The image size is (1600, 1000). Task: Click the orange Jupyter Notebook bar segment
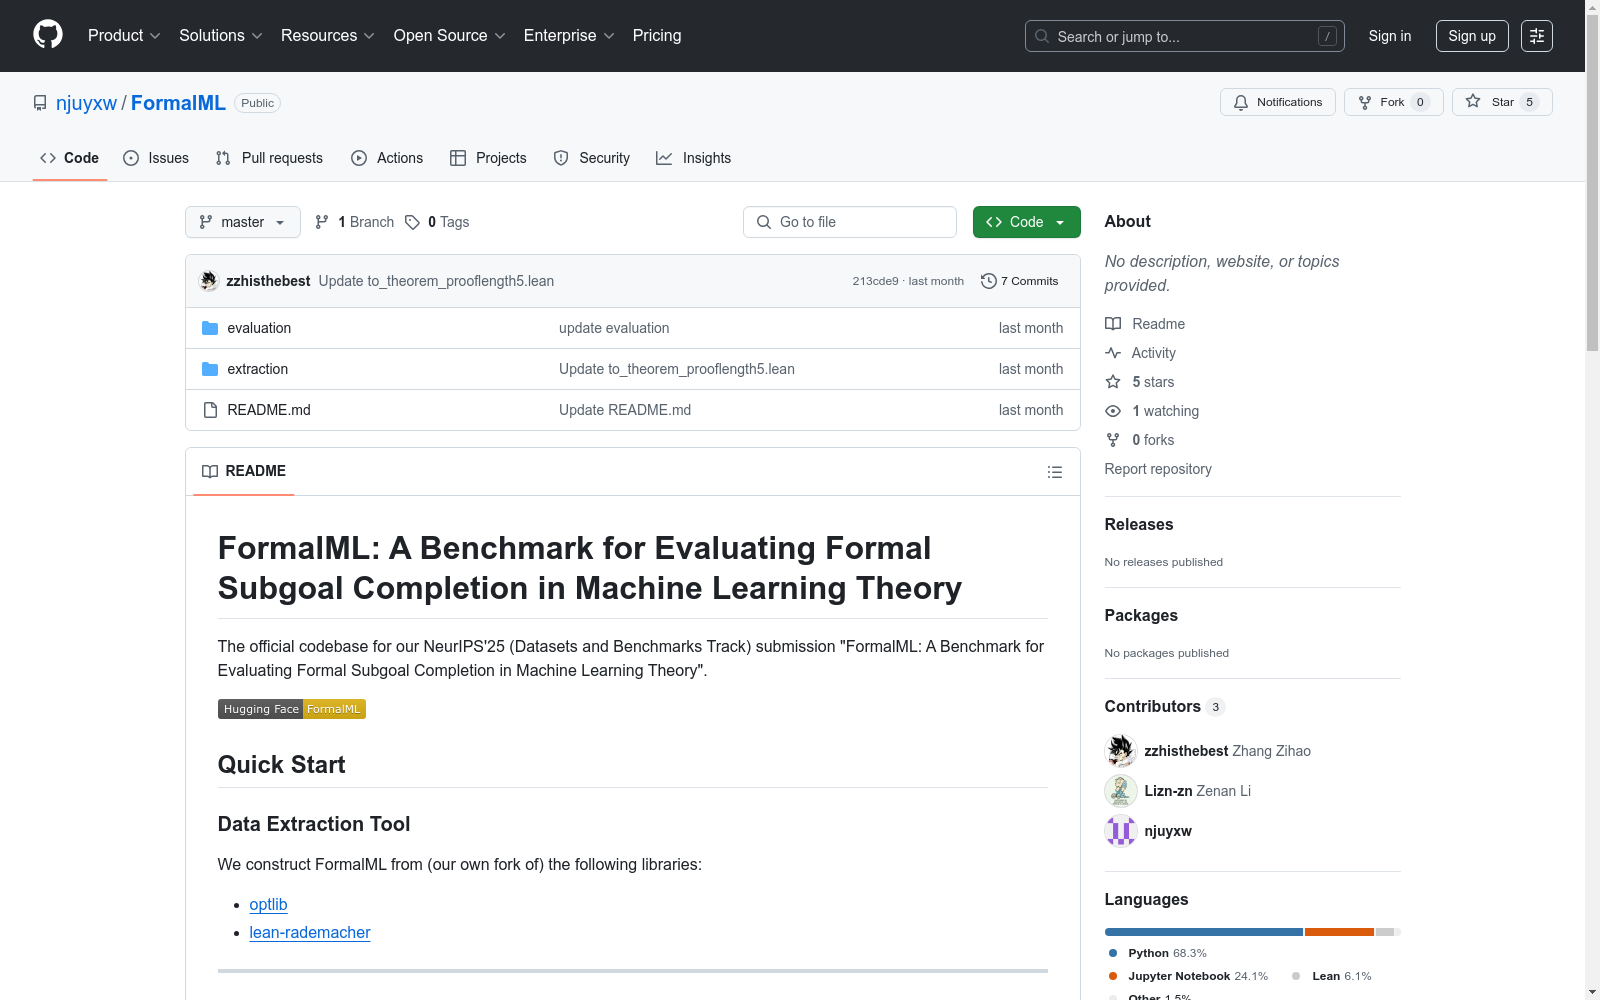[1339, 932]
